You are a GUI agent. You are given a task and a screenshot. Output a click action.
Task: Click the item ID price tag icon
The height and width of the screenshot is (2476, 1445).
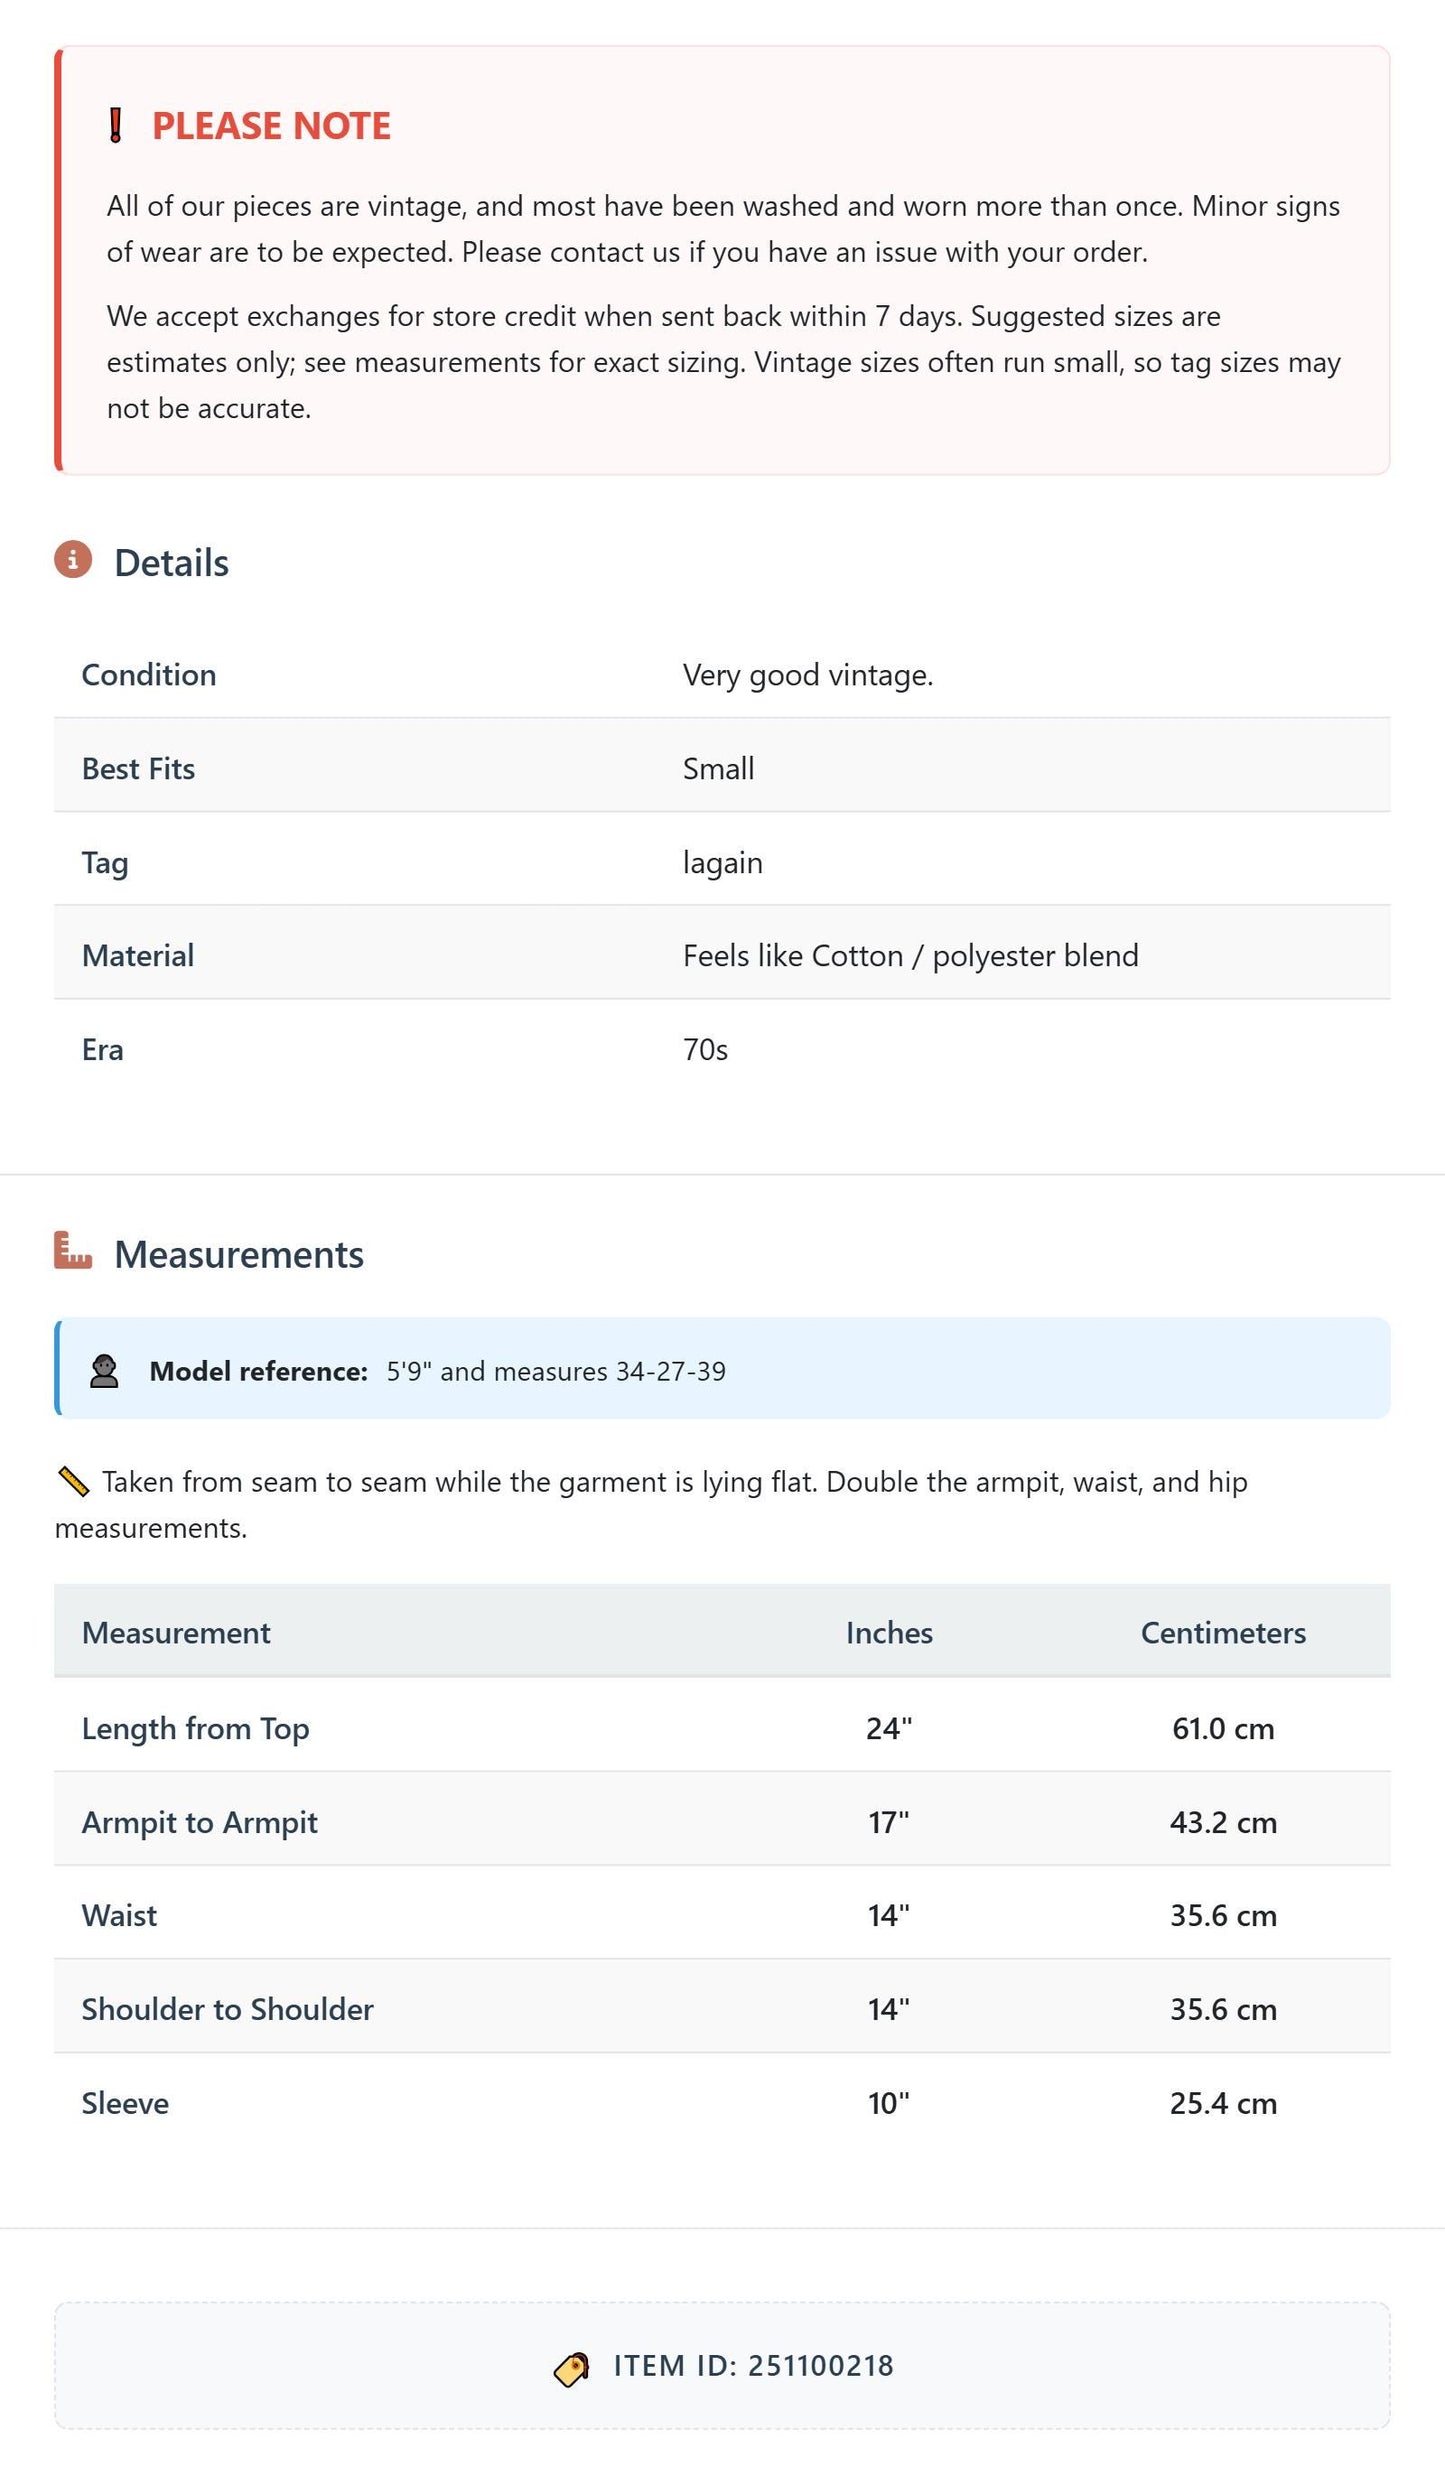click(571, 2369)
